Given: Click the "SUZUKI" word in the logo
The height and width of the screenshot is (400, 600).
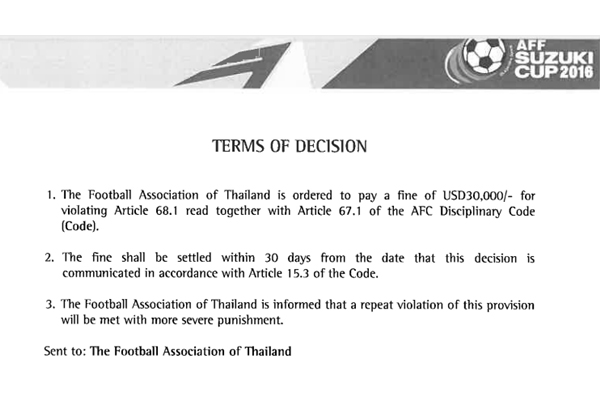Looking at the screenshot, I should tap(541, 56).
